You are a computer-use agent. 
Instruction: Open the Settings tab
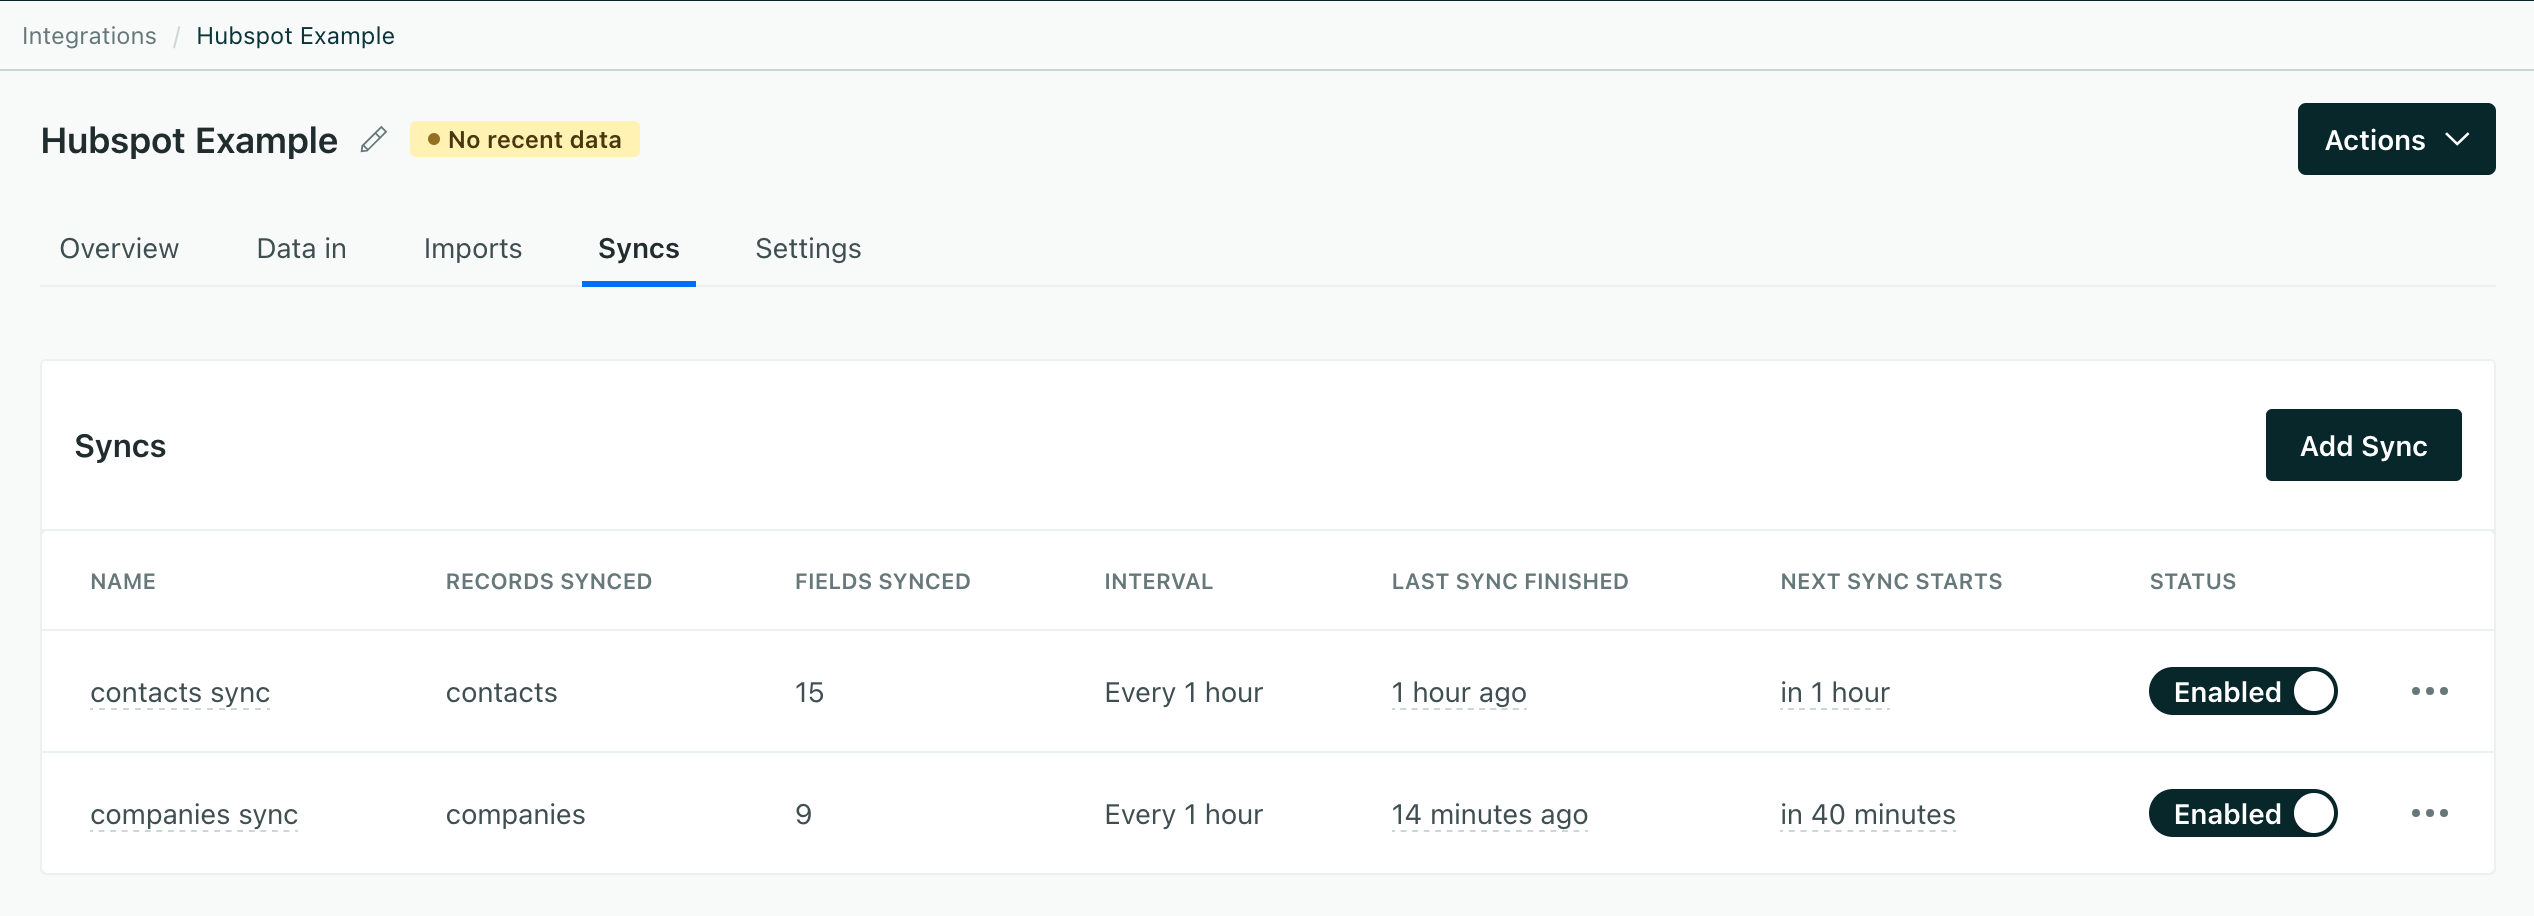point(807,248)
